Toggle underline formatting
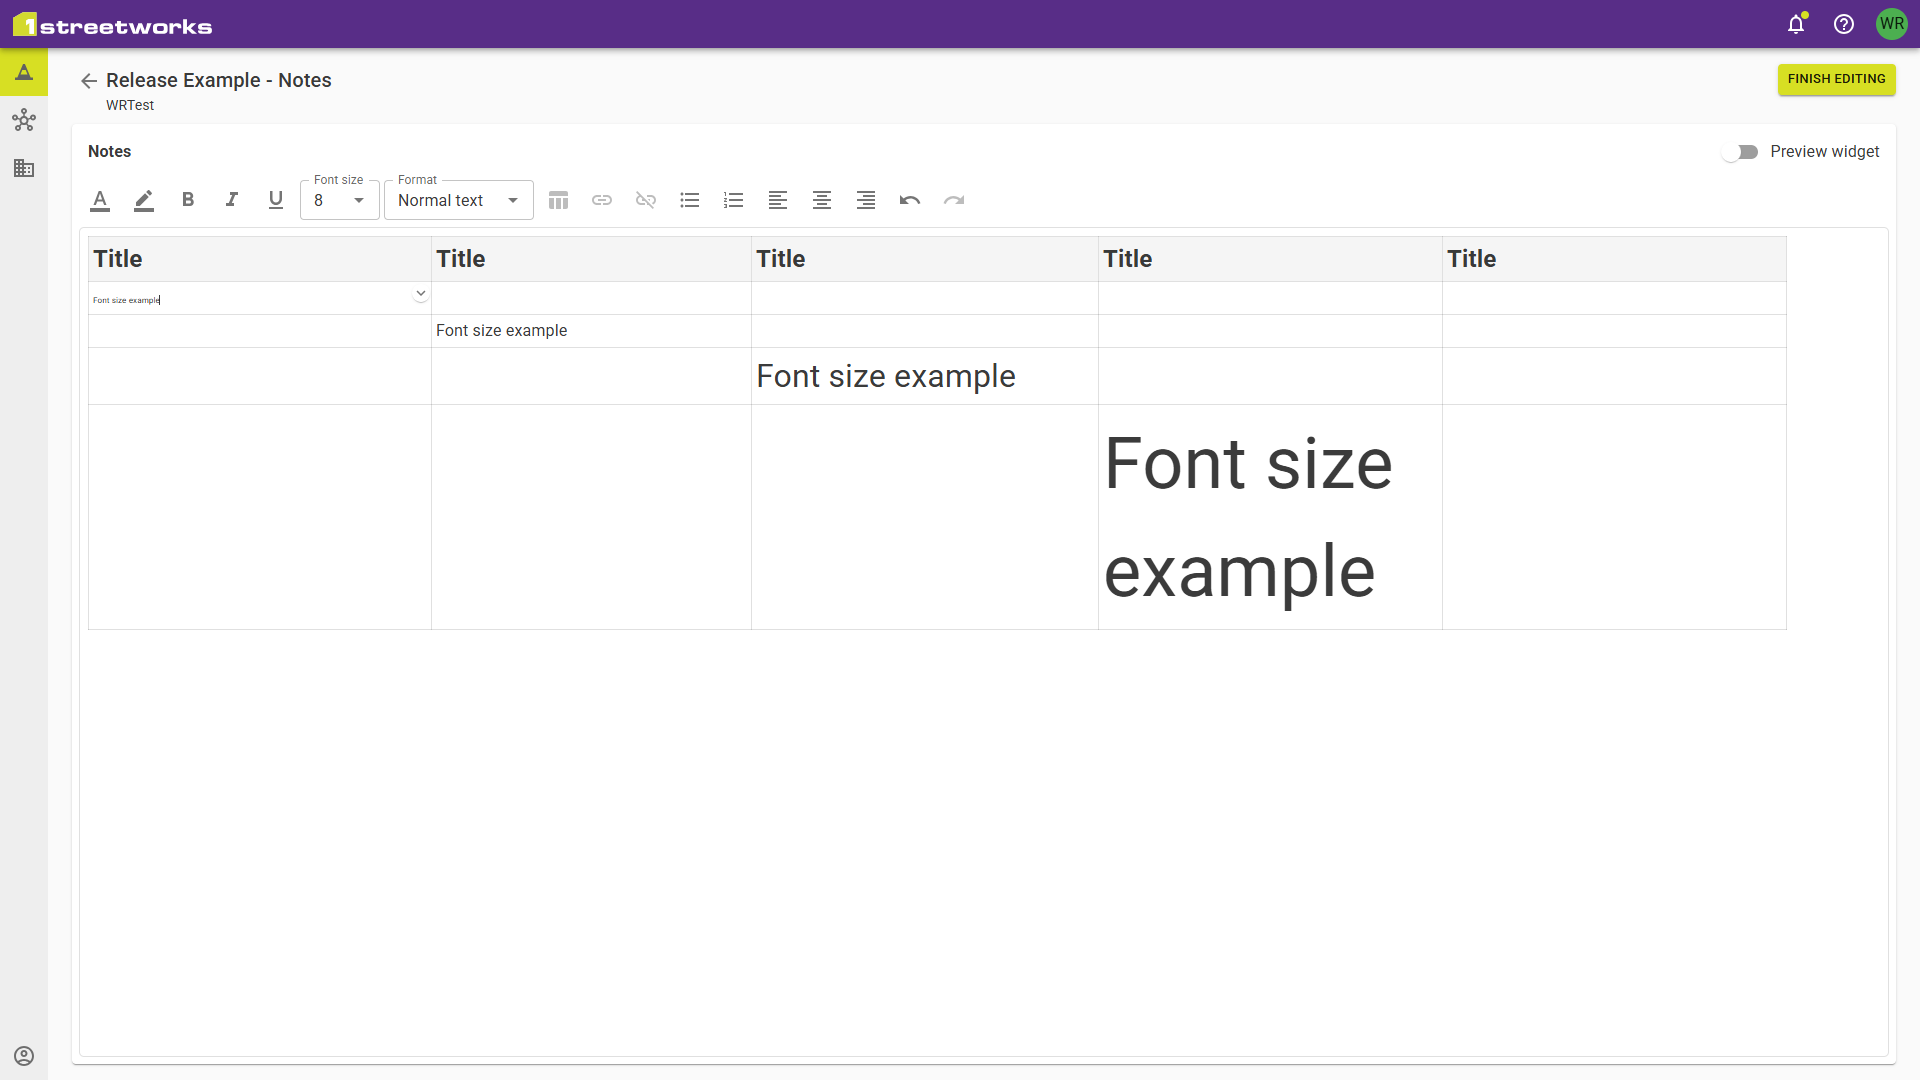This screenshot has height=1080, width=1920. pyautogui.click(x=276, y=200)
